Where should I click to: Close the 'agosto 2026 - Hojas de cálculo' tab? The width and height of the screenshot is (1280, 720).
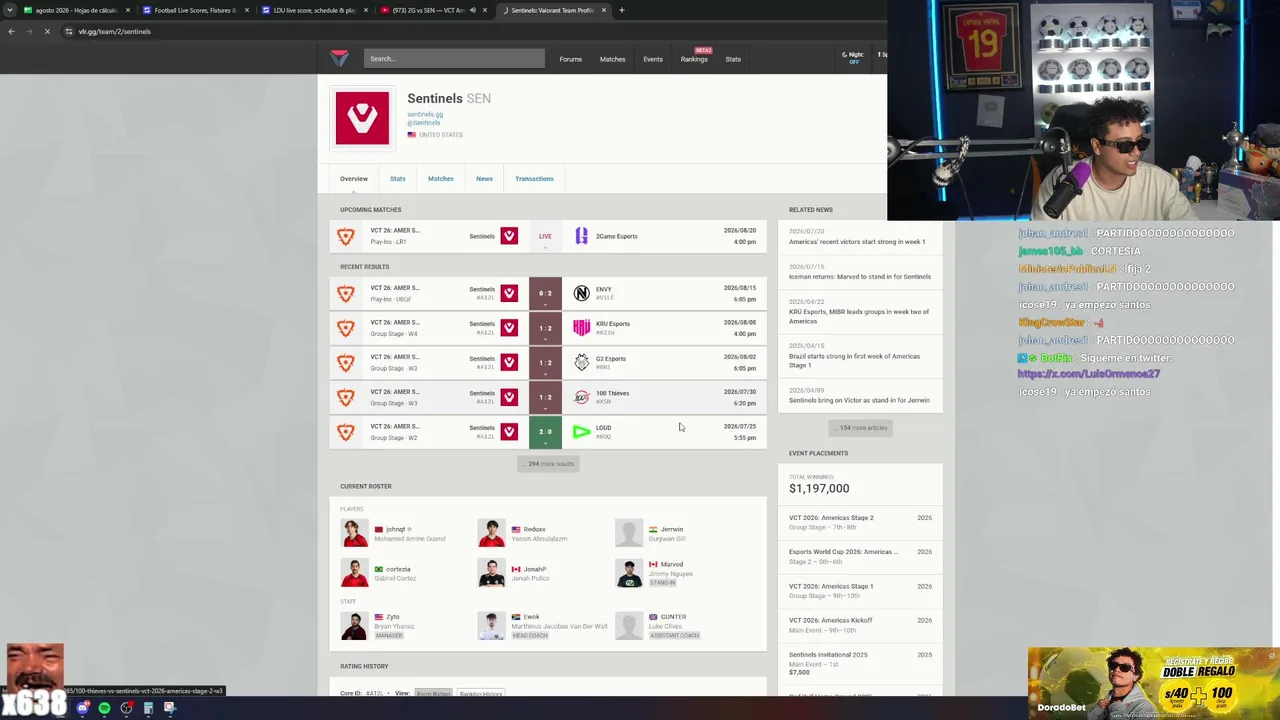point(127,10)
